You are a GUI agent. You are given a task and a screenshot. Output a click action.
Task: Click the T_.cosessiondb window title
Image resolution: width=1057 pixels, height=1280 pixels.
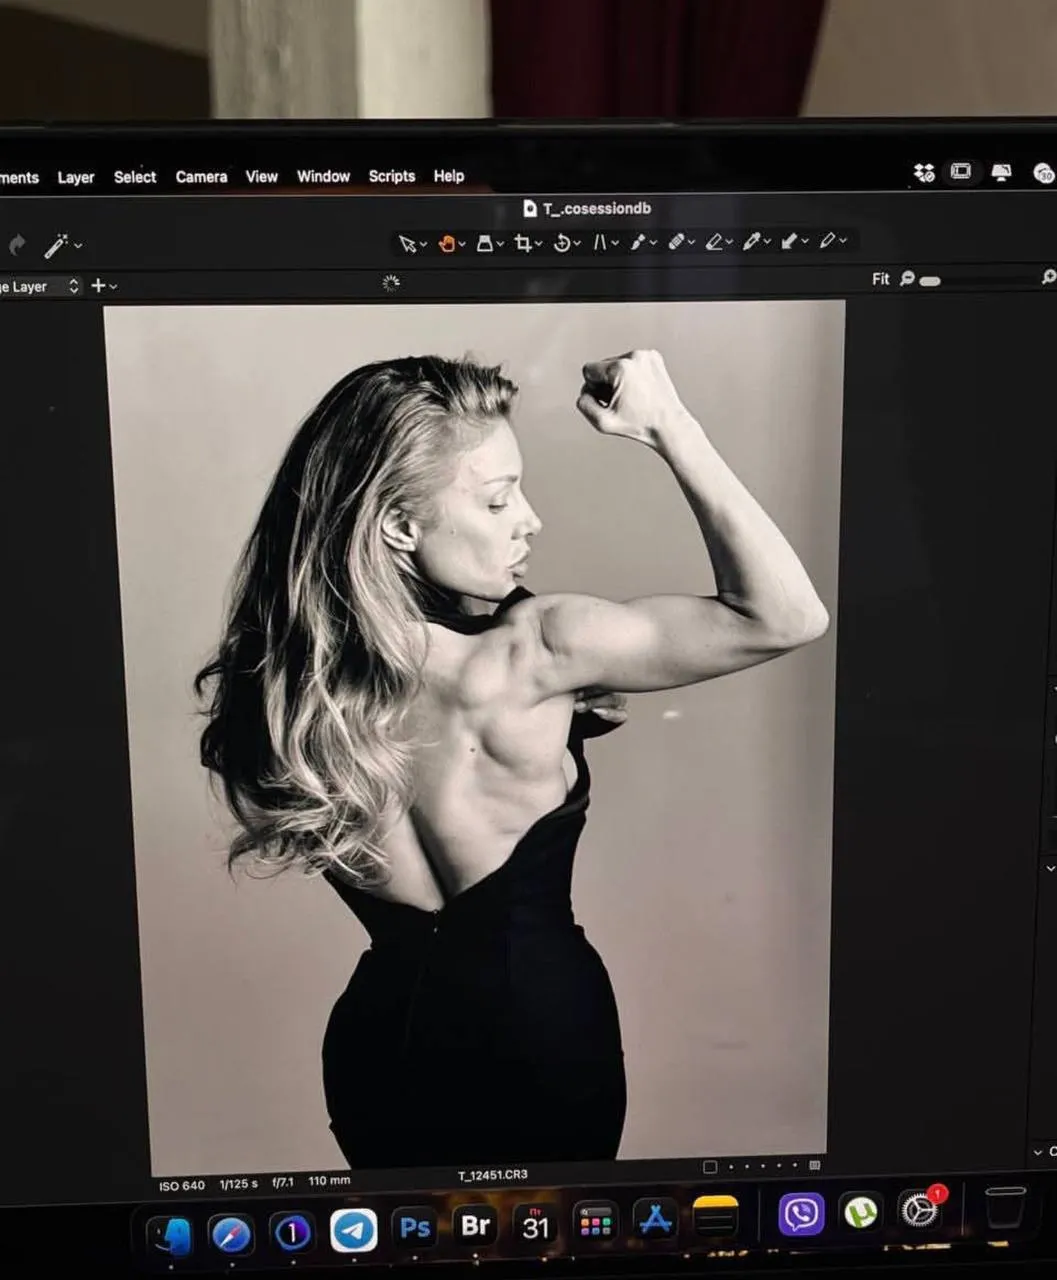pos(597,208)
